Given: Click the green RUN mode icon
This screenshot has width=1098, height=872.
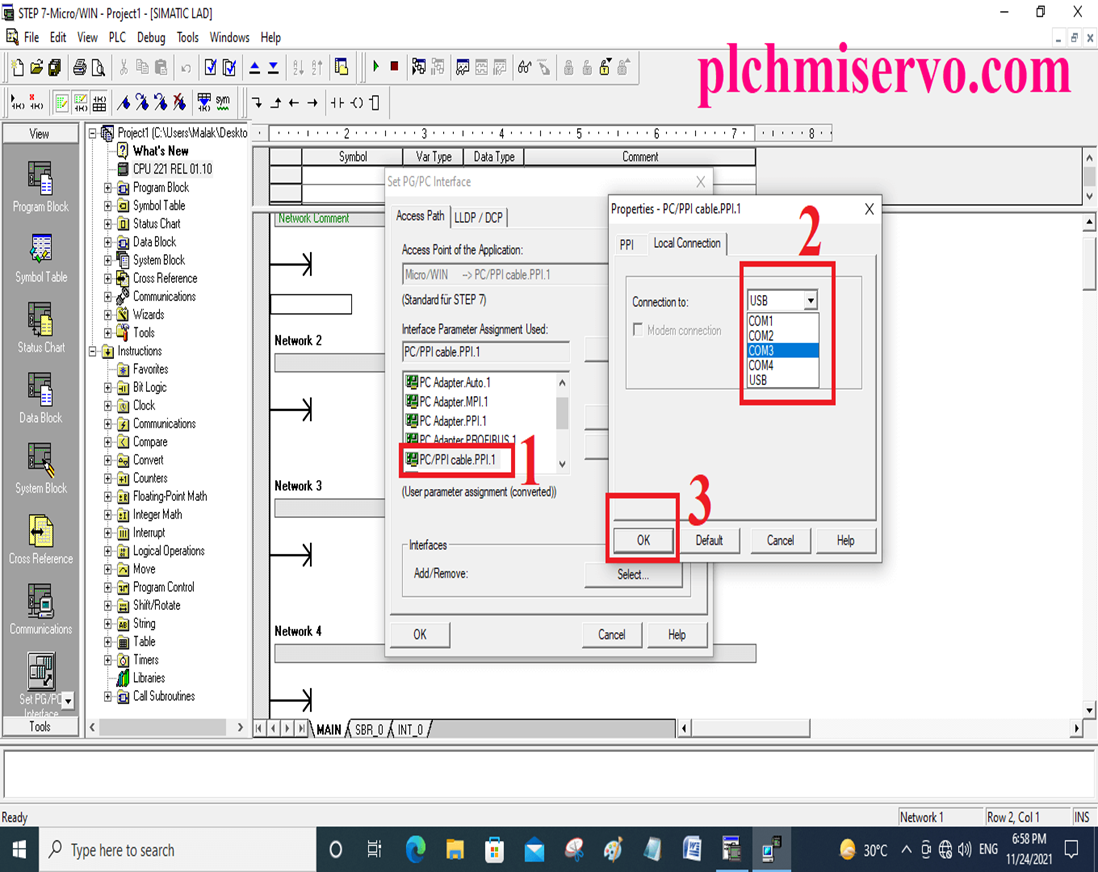Looking at the screenshot, I should pos(376,67).
